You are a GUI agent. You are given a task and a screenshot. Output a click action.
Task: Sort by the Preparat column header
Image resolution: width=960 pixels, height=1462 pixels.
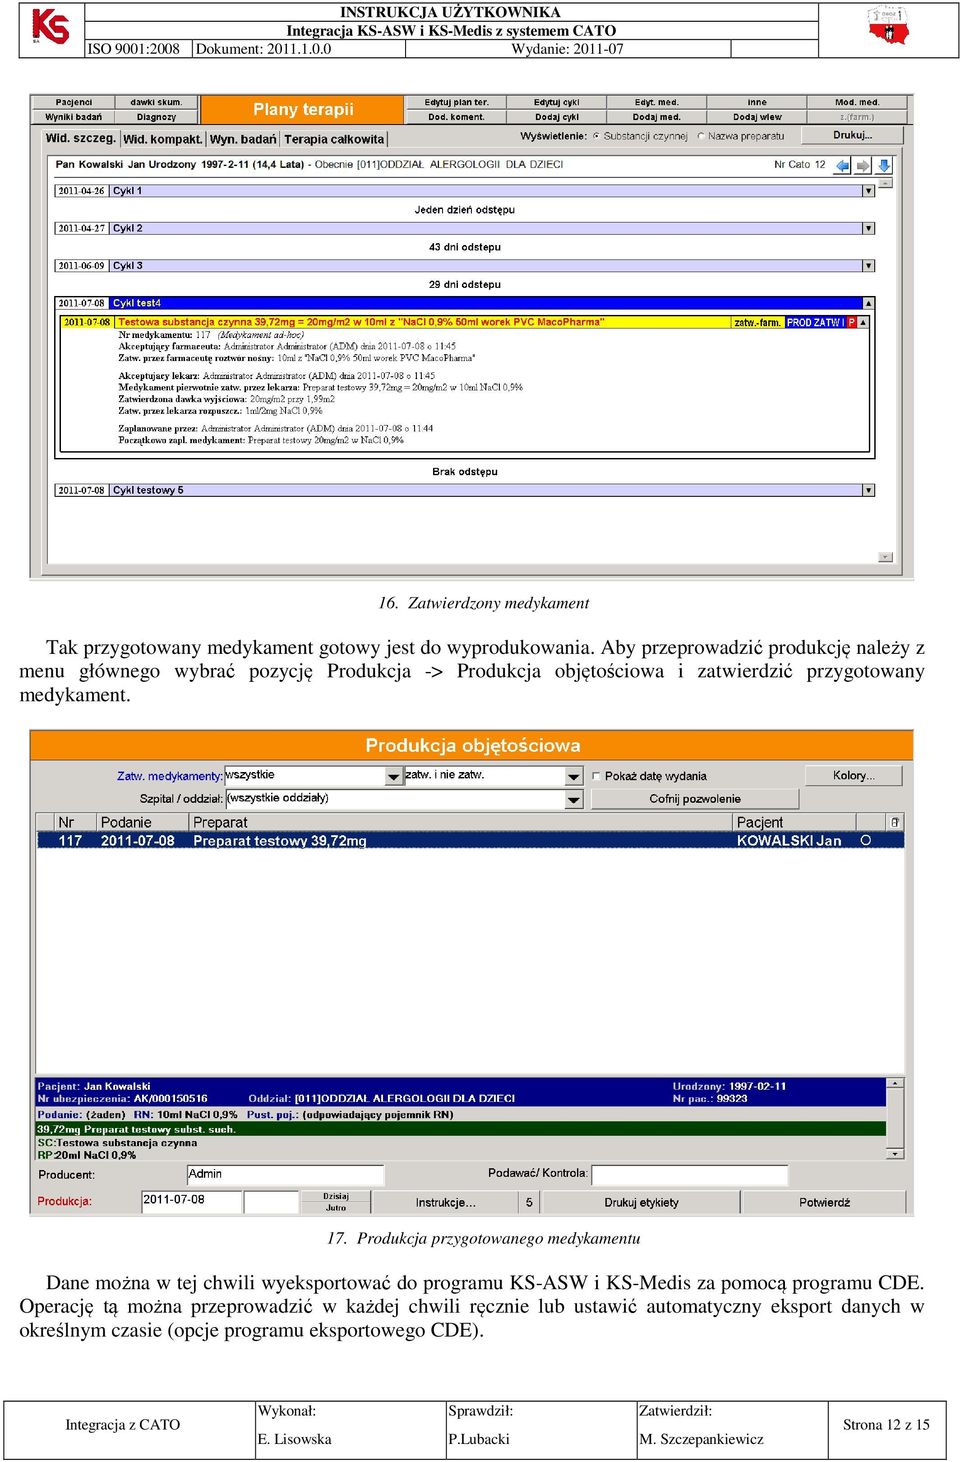click(461, 822)
